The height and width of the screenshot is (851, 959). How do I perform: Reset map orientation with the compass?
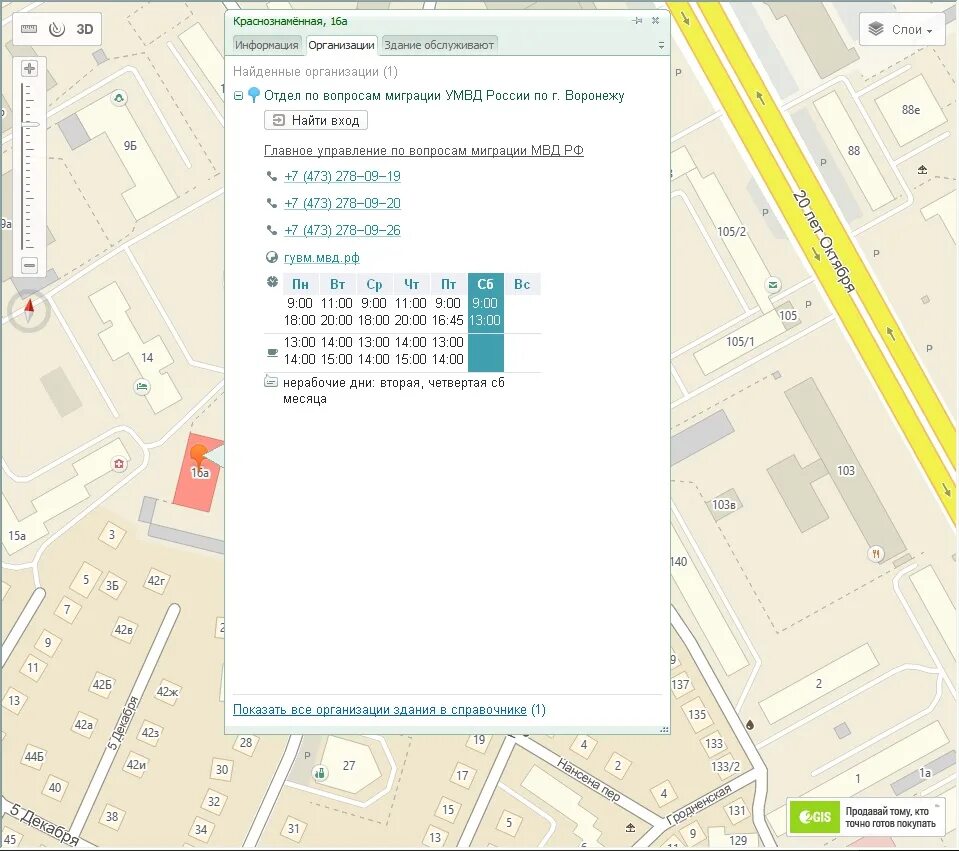29,311
